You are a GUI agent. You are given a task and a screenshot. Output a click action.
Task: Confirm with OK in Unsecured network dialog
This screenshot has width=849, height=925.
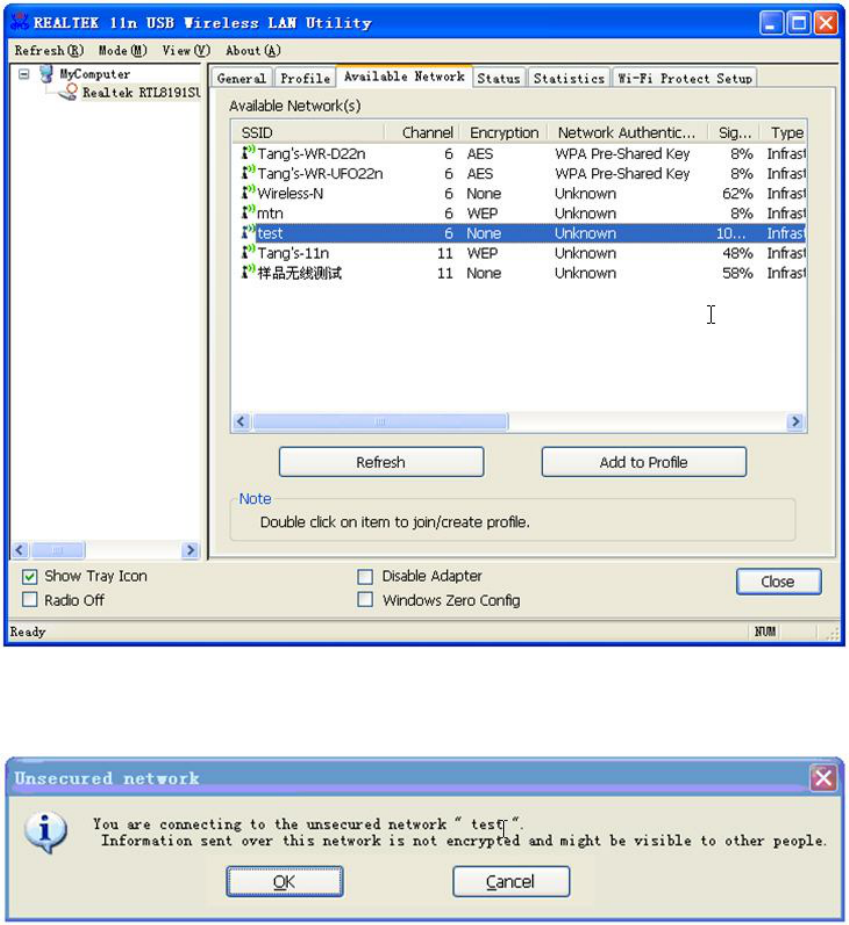(x=284, y=882)
